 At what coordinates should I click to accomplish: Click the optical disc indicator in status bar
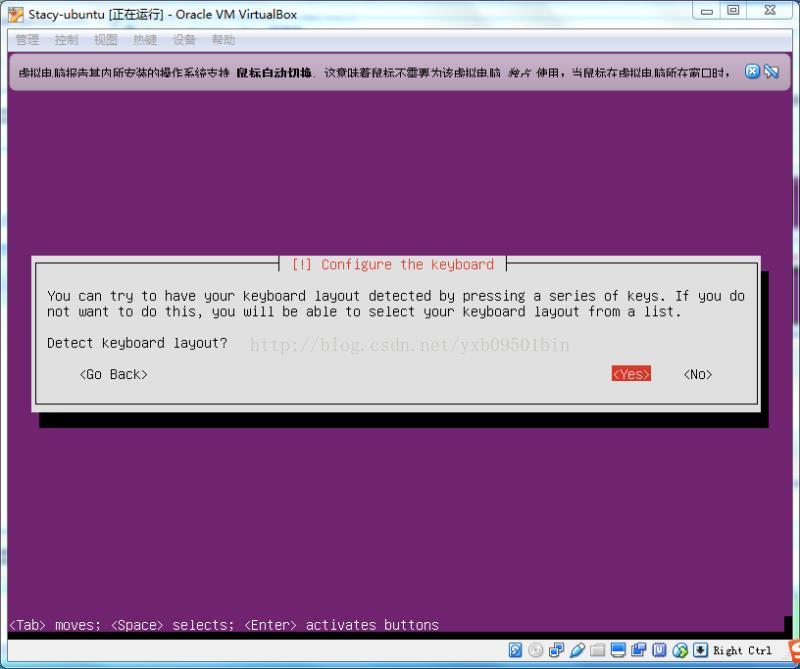pos(536,650)
